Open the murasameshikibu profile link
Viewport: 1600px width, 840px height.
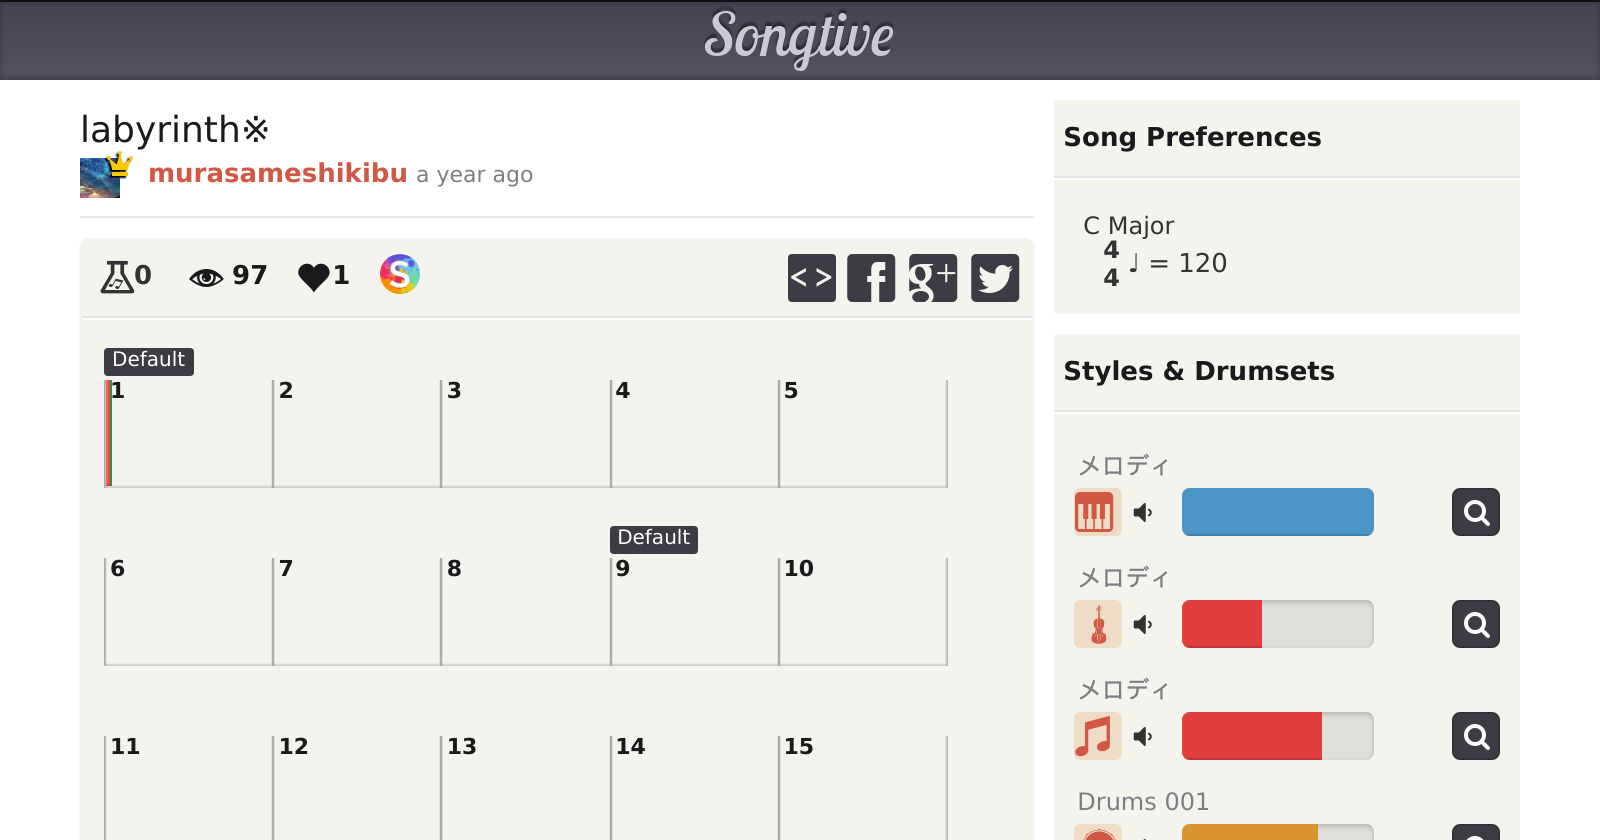point(277,173)
